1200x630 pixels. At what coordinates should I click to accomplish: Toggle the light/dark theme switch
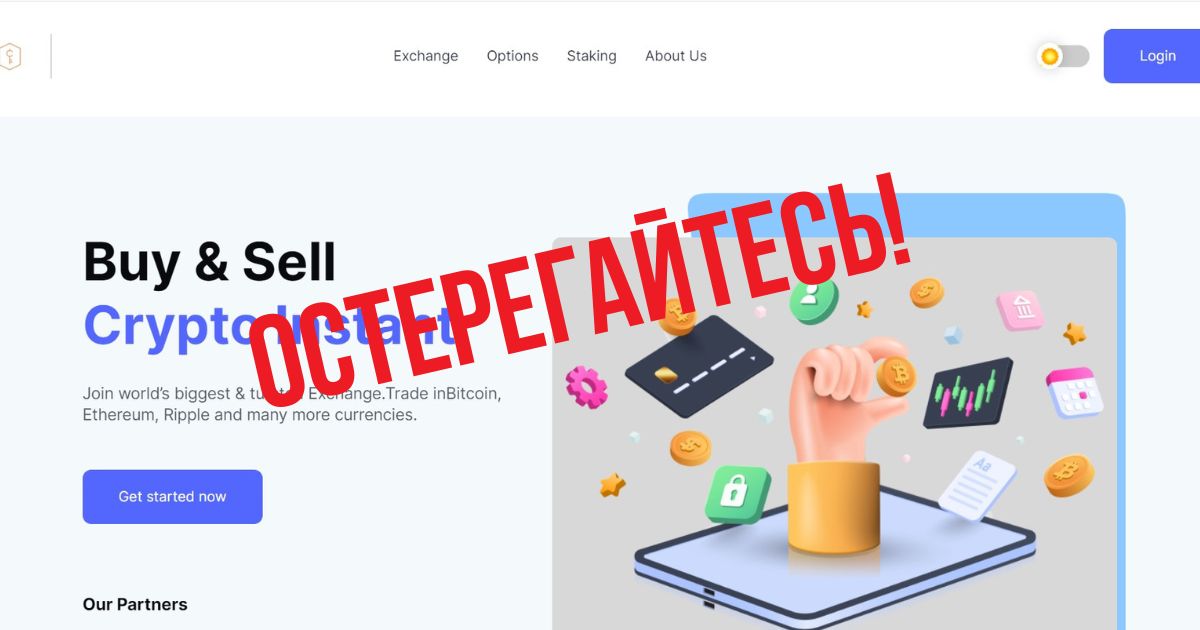point(1064,56)
